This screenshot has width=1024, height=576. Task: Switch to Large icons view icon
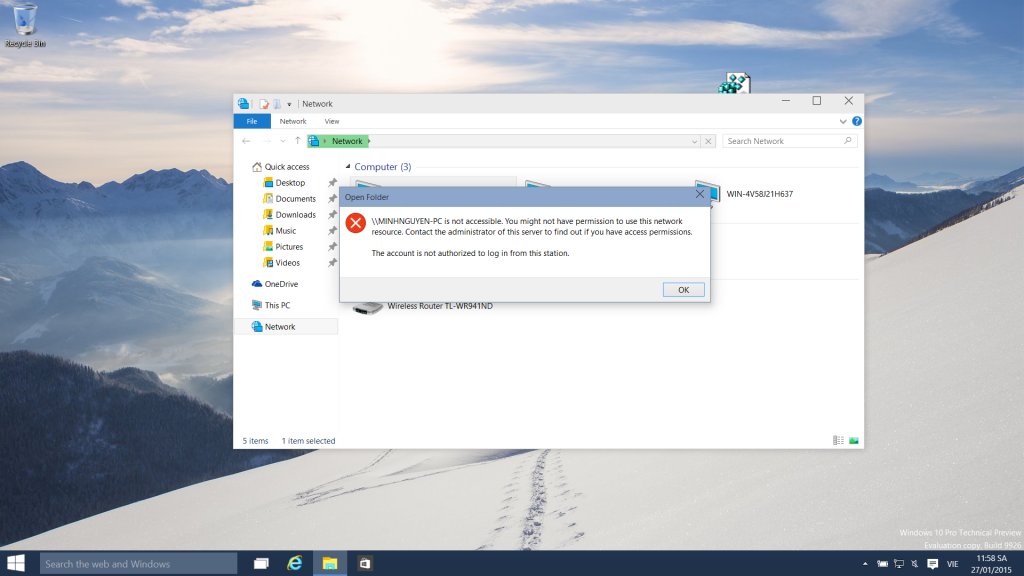(854, 441)
